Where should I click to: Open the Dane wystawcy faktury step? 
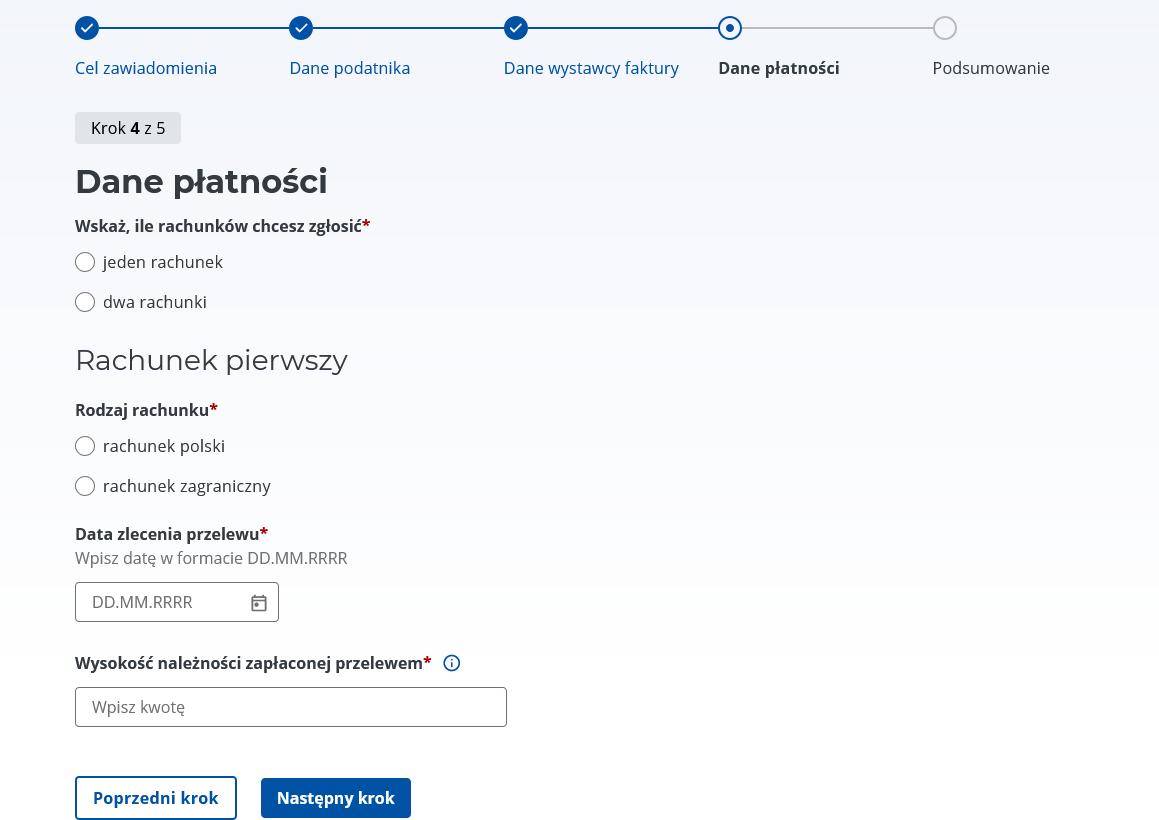pos(591,68)
